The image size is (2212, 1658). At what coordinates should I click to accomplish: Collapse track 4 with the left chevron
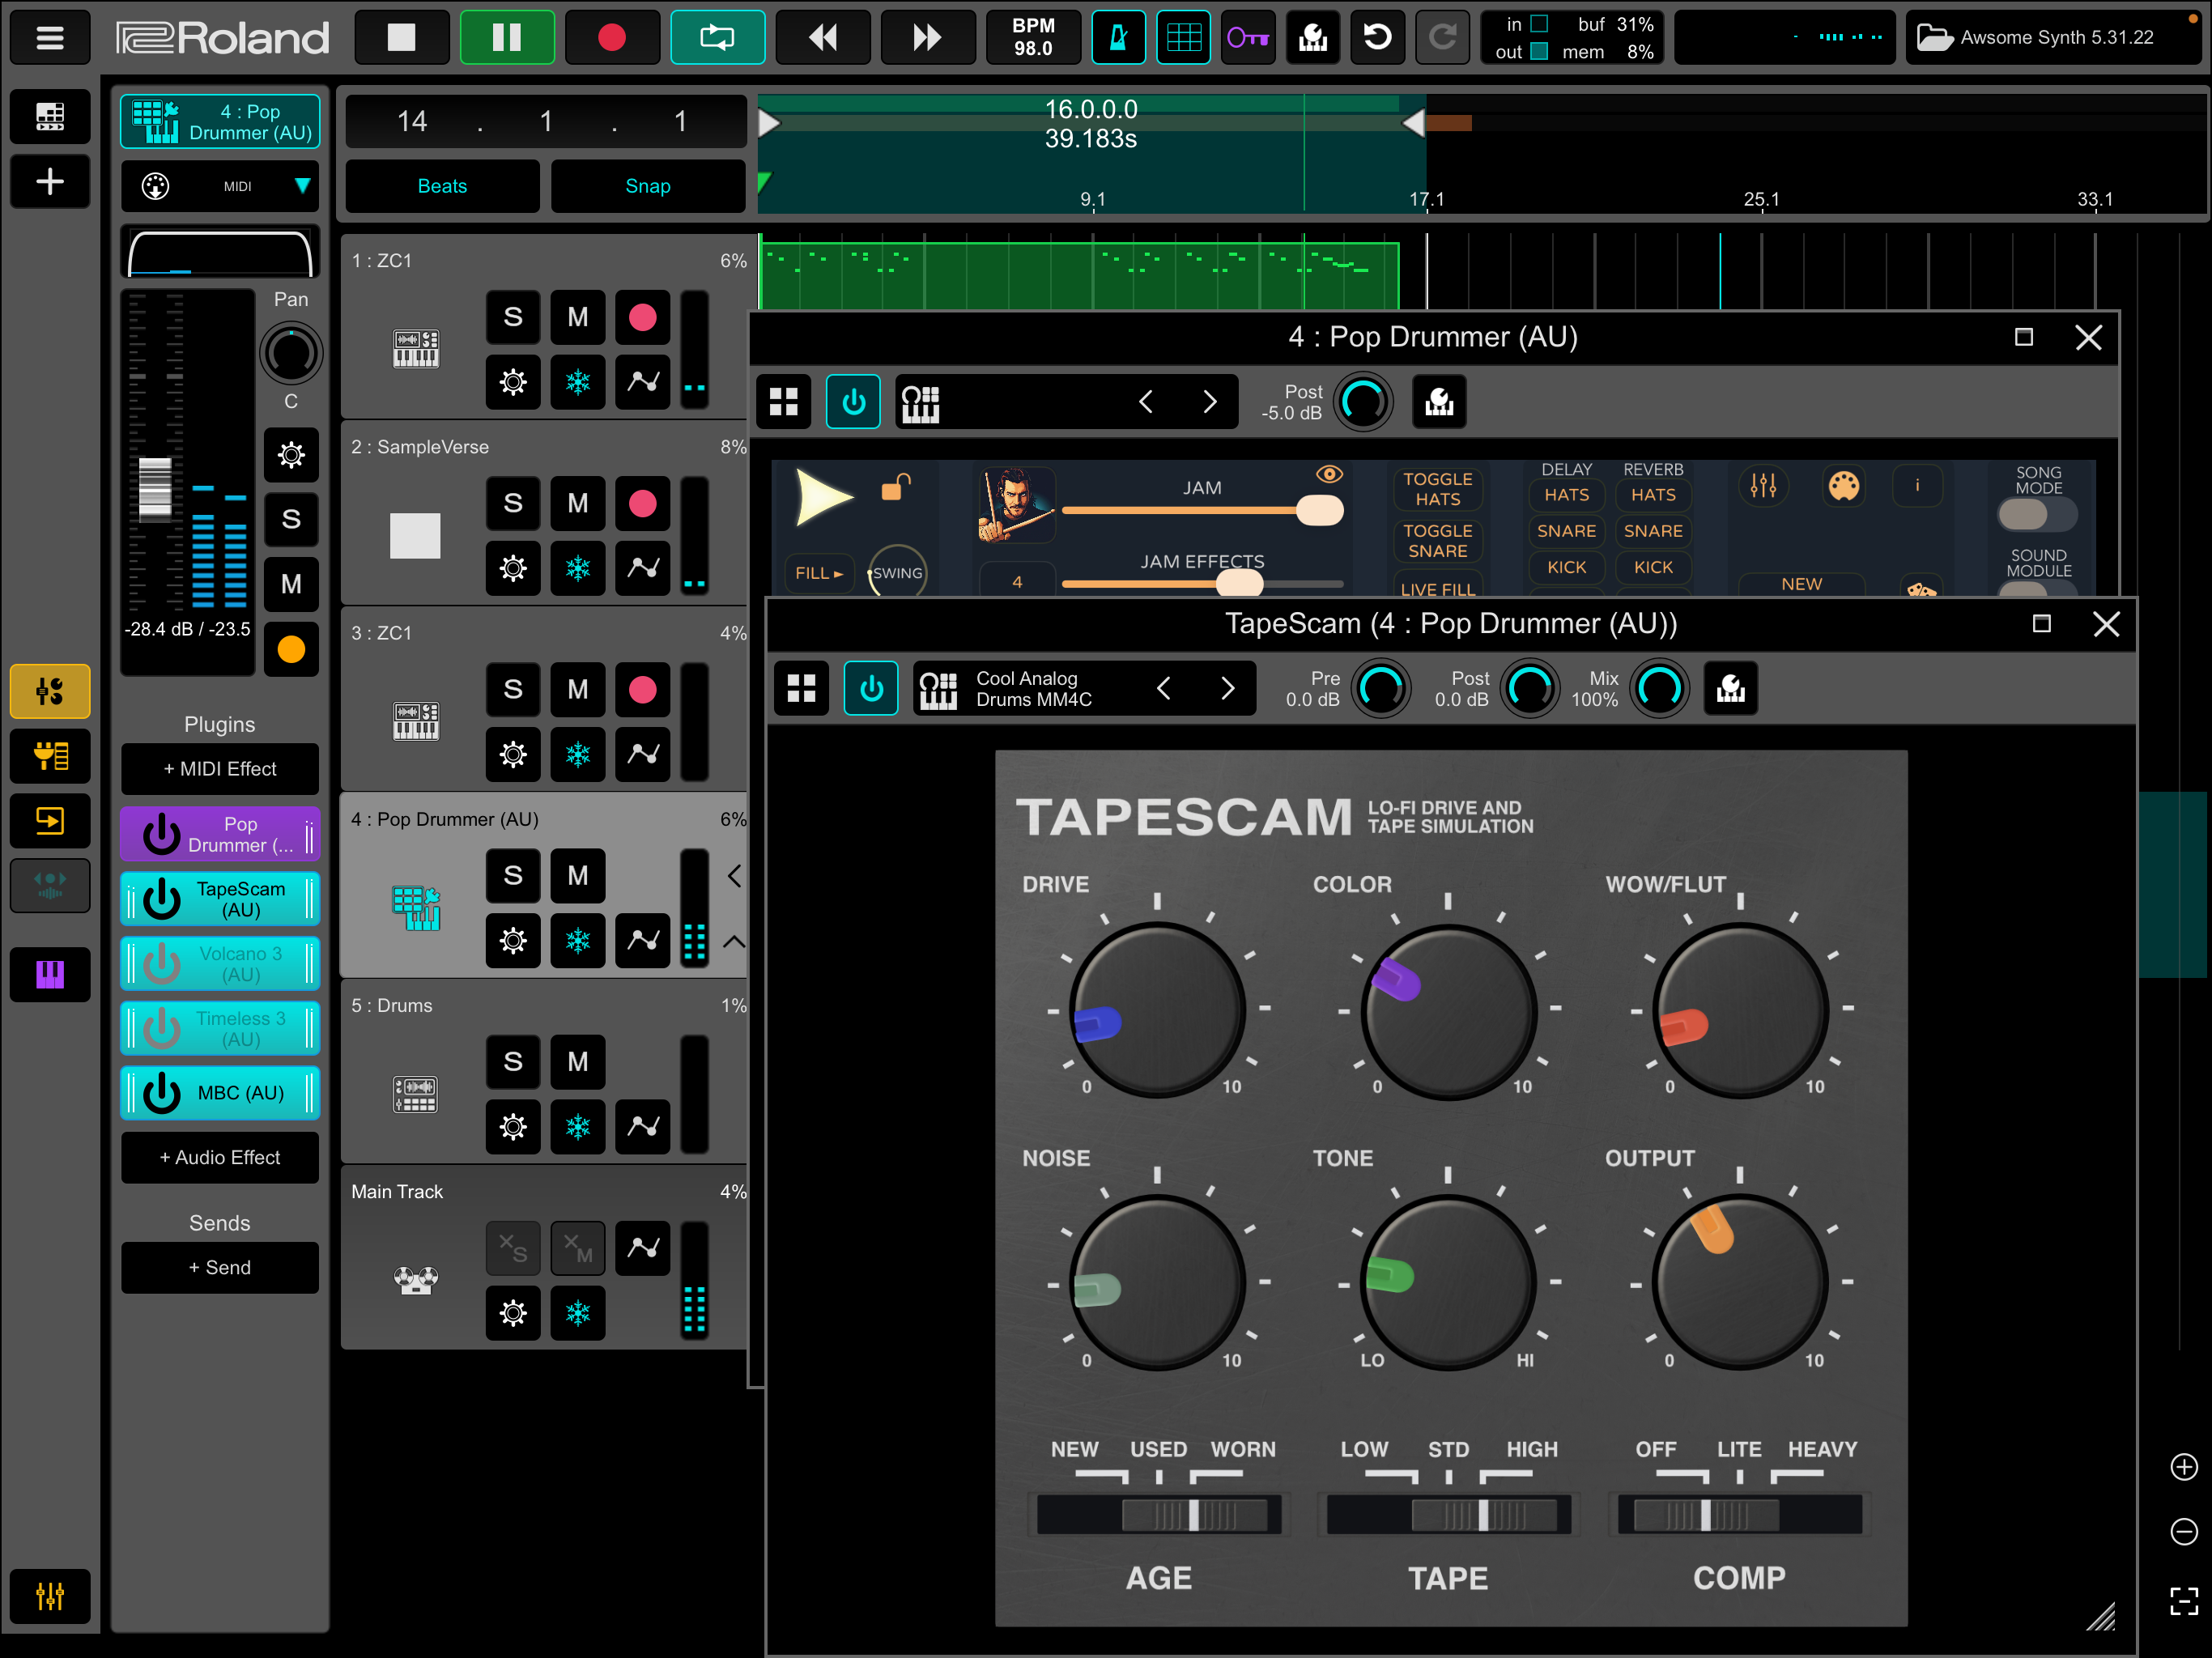734,876
